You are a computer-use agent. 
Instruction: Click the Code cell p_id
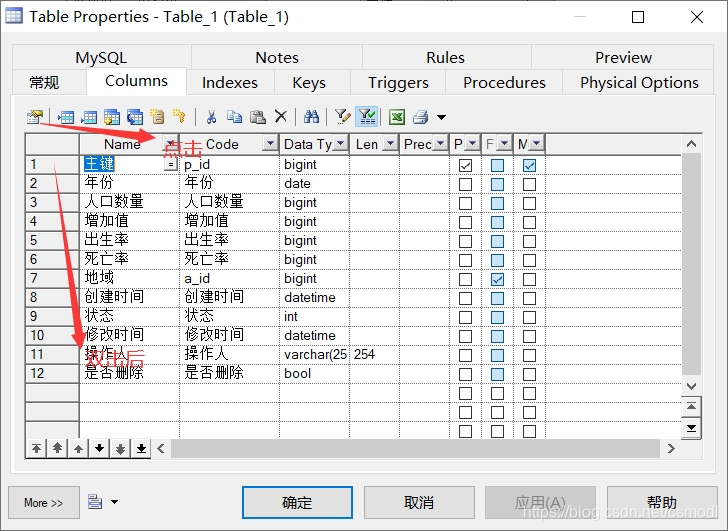(x=229, y=165)
